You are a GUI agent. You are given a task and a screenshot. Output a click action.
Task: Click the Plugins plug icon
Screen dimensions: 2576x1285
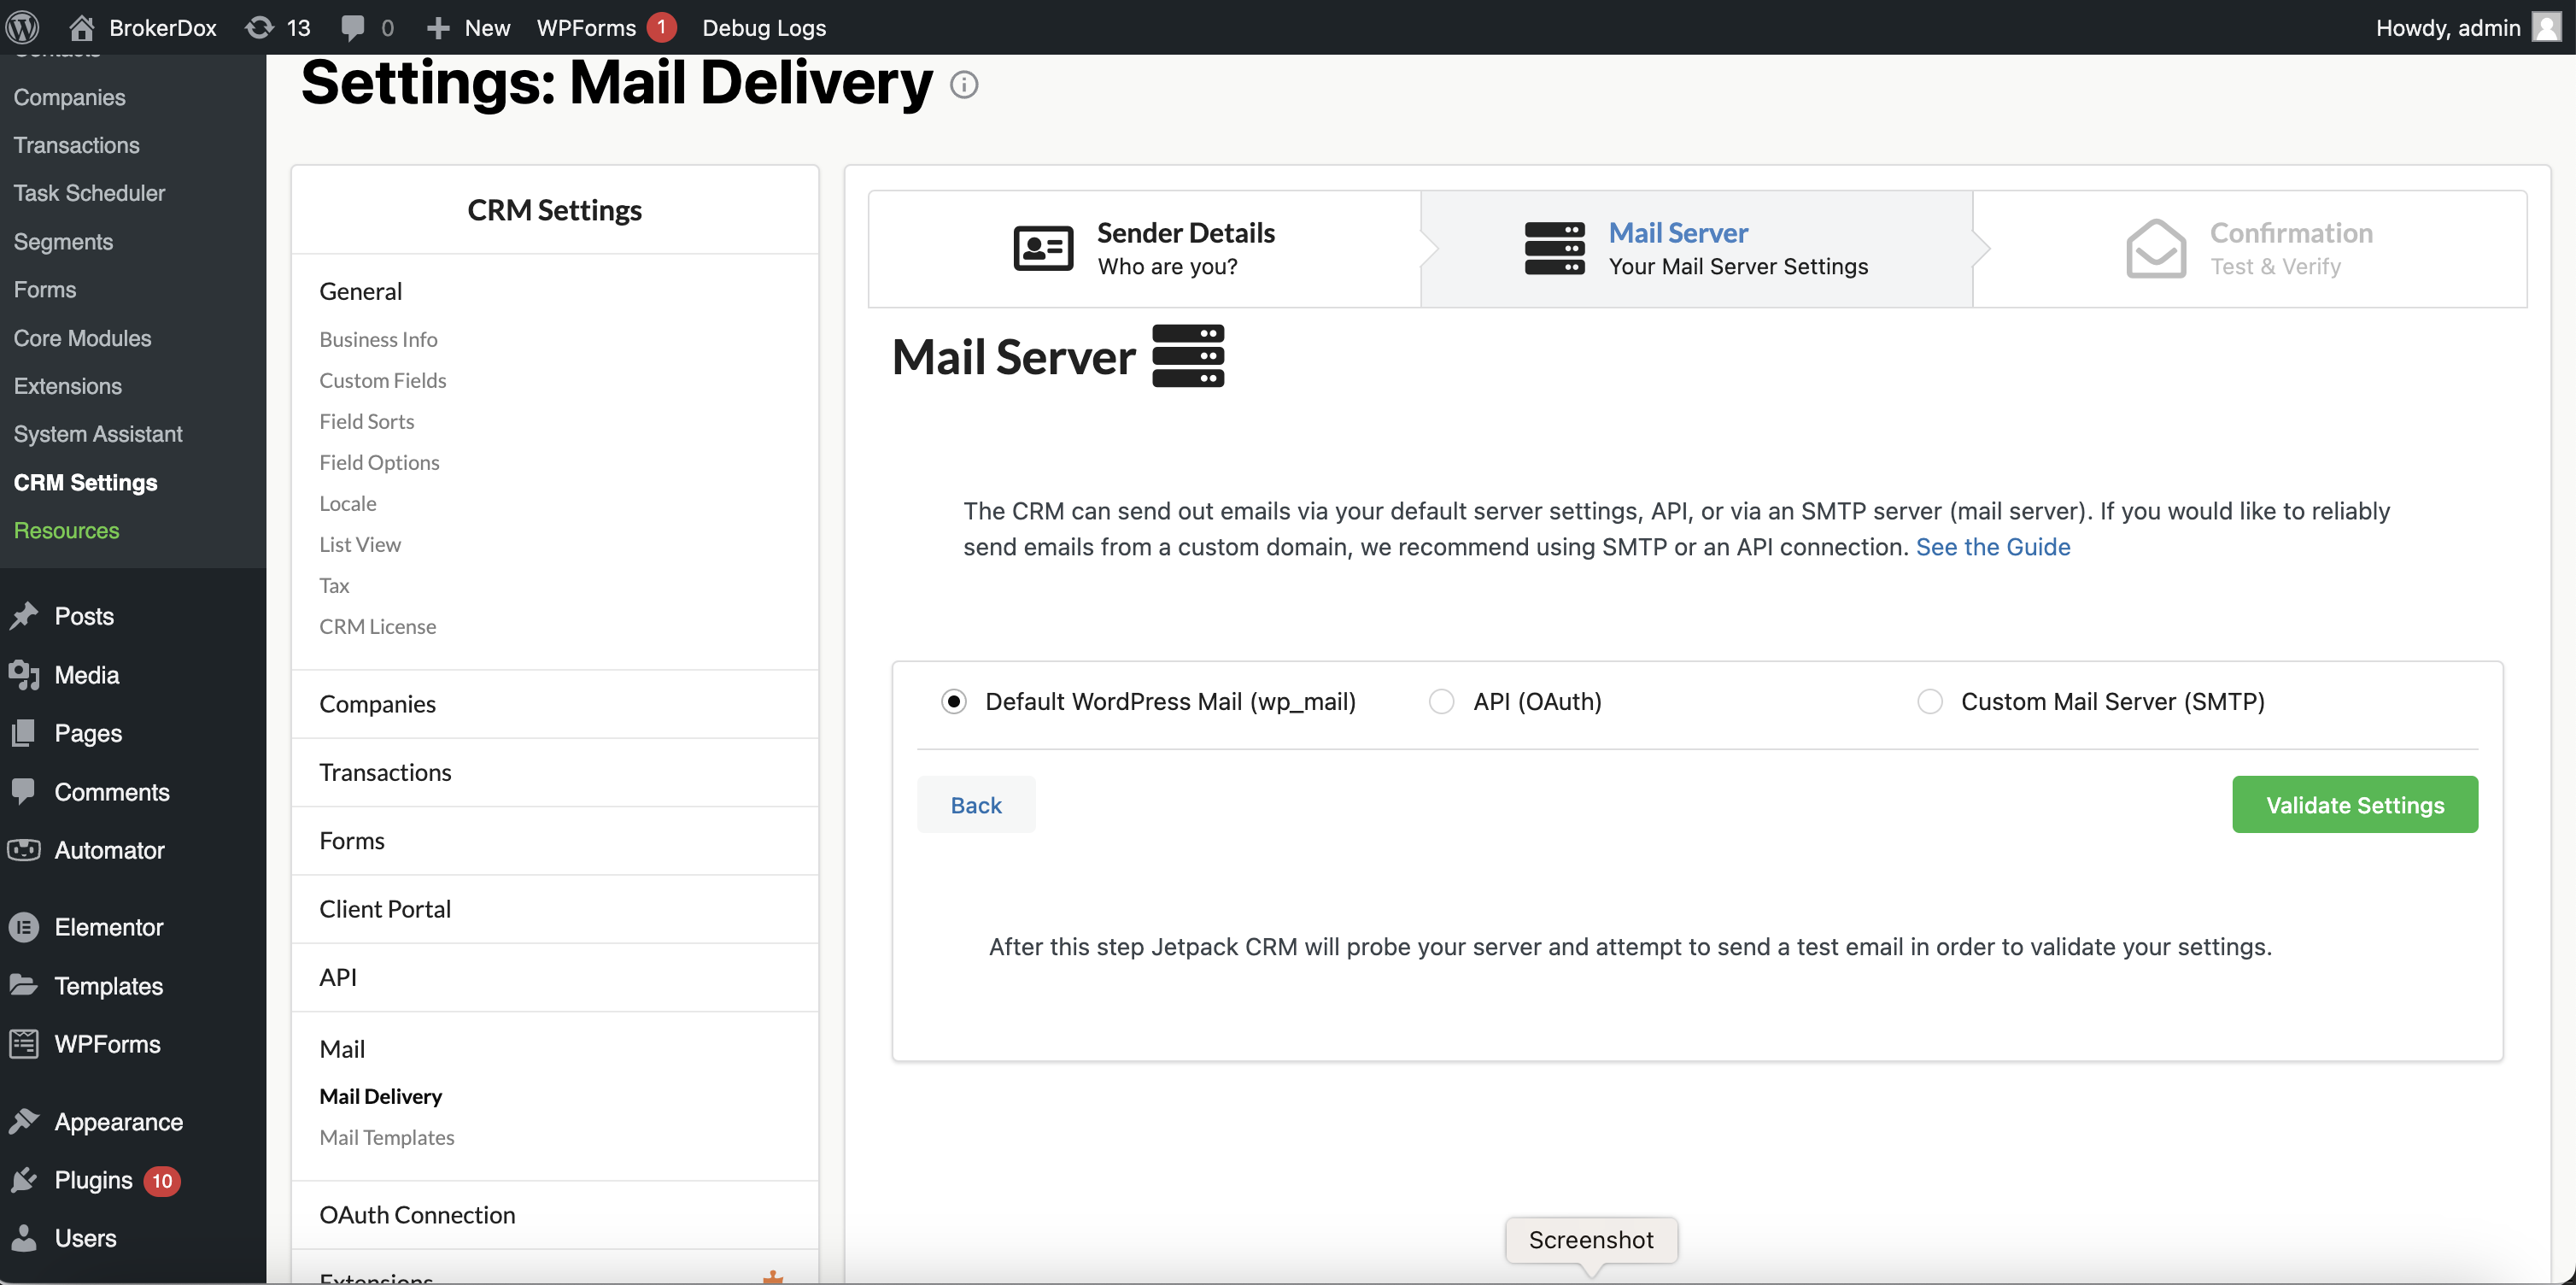pyautogui.click(x=24, y=1180)
